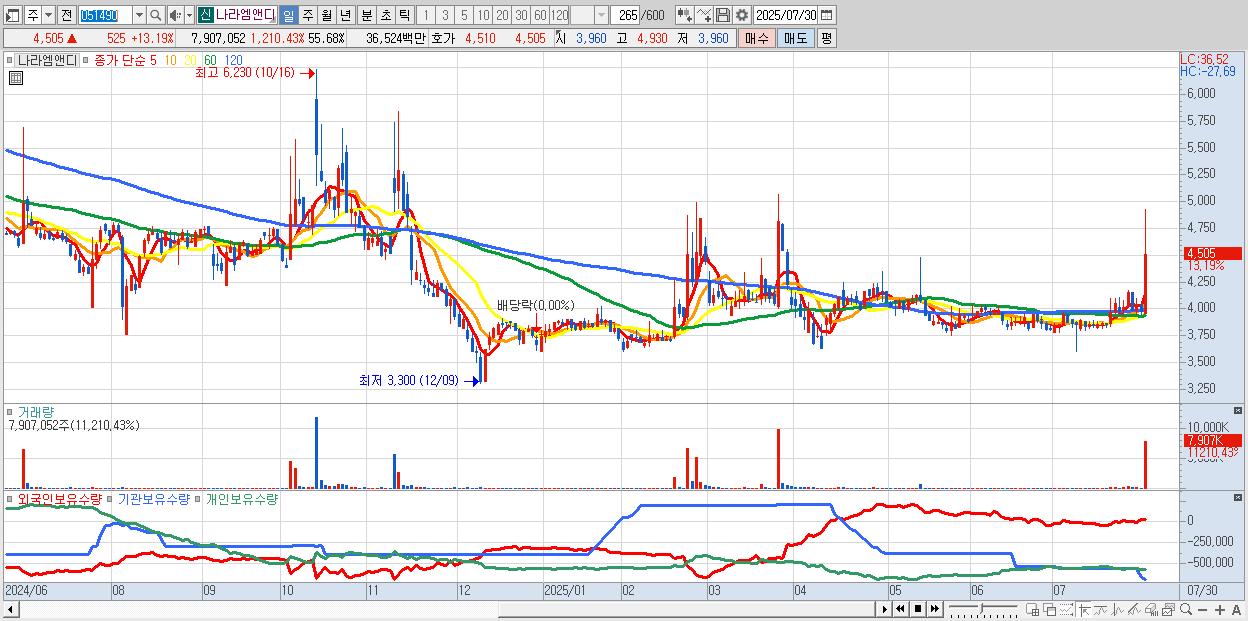Click the play forward replay button
Viewport: 1248px width, 621px height.
[x=884, y=609]
